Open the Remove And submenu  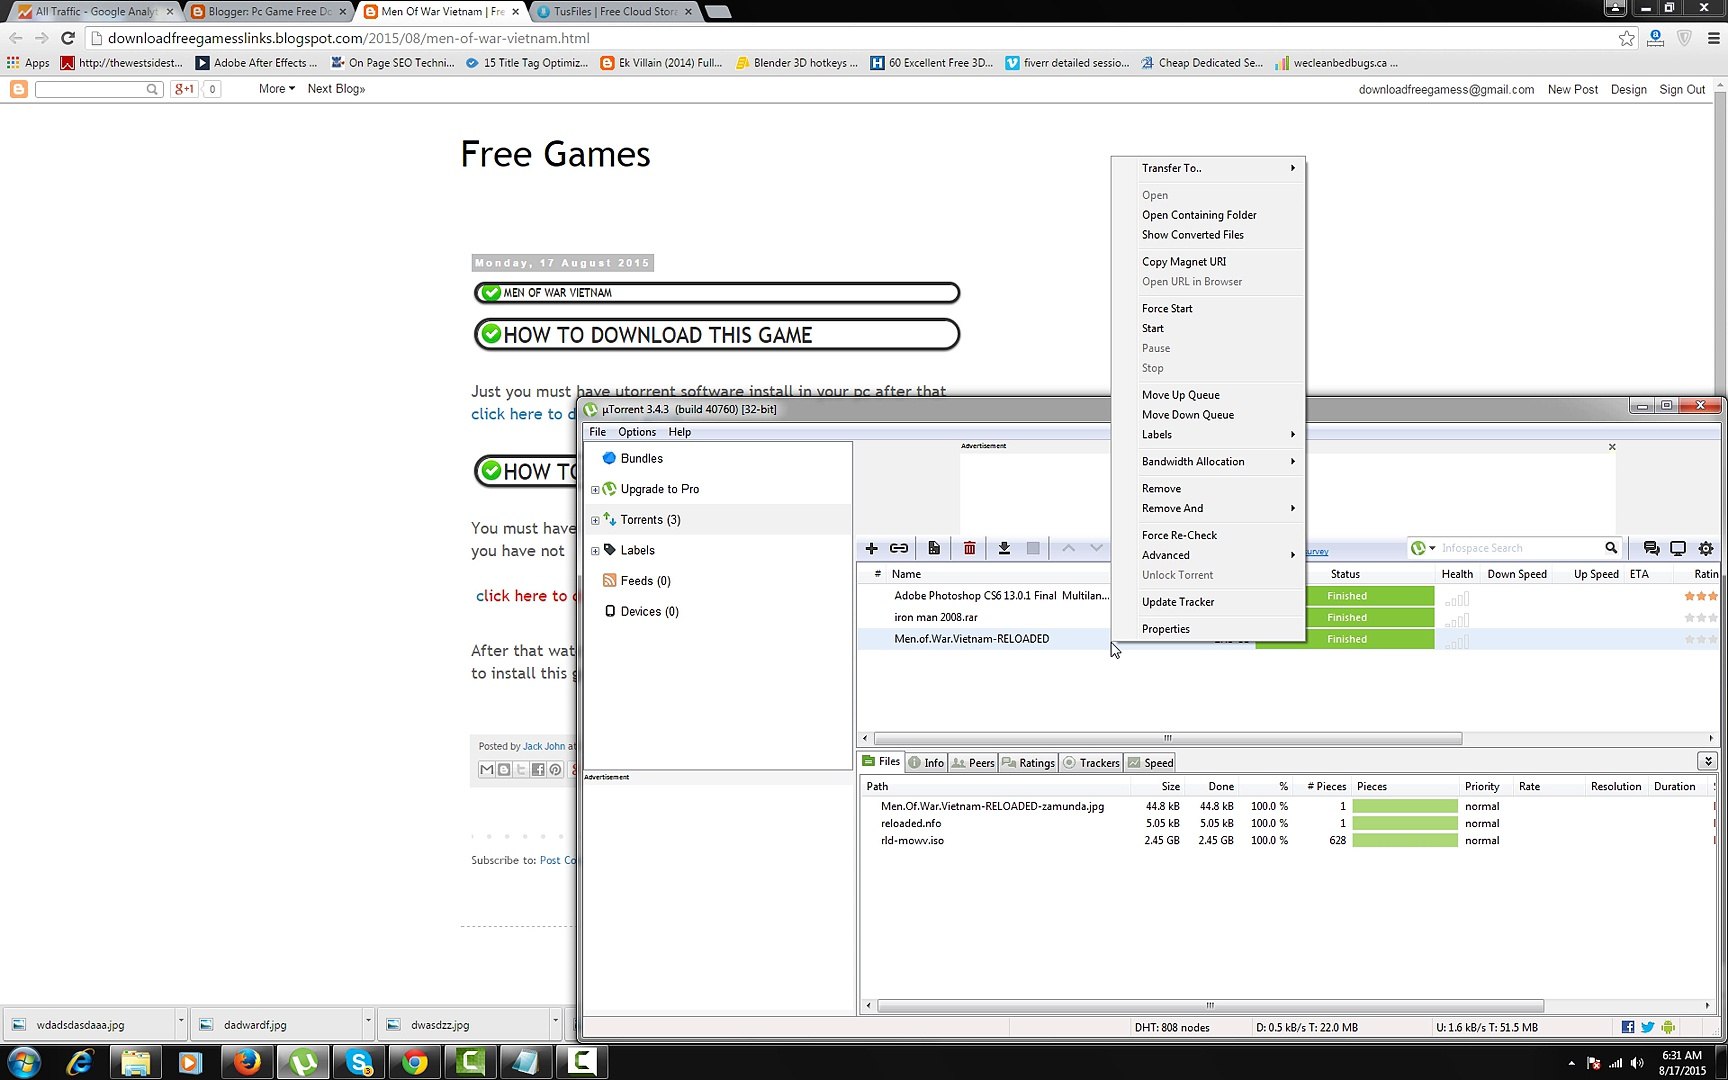click(1208, 508)
